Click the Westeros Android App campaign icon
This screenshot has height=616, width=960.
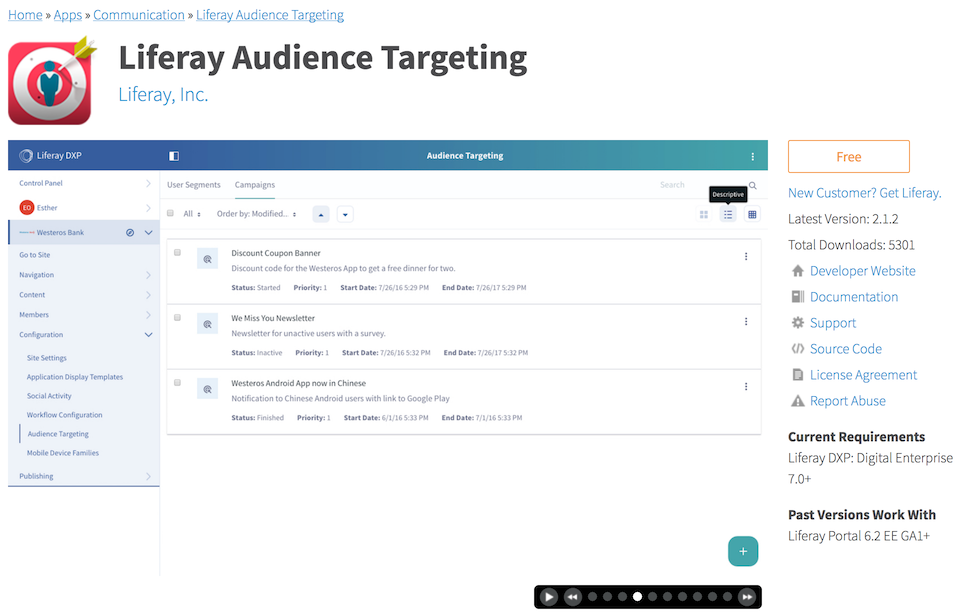208,389
